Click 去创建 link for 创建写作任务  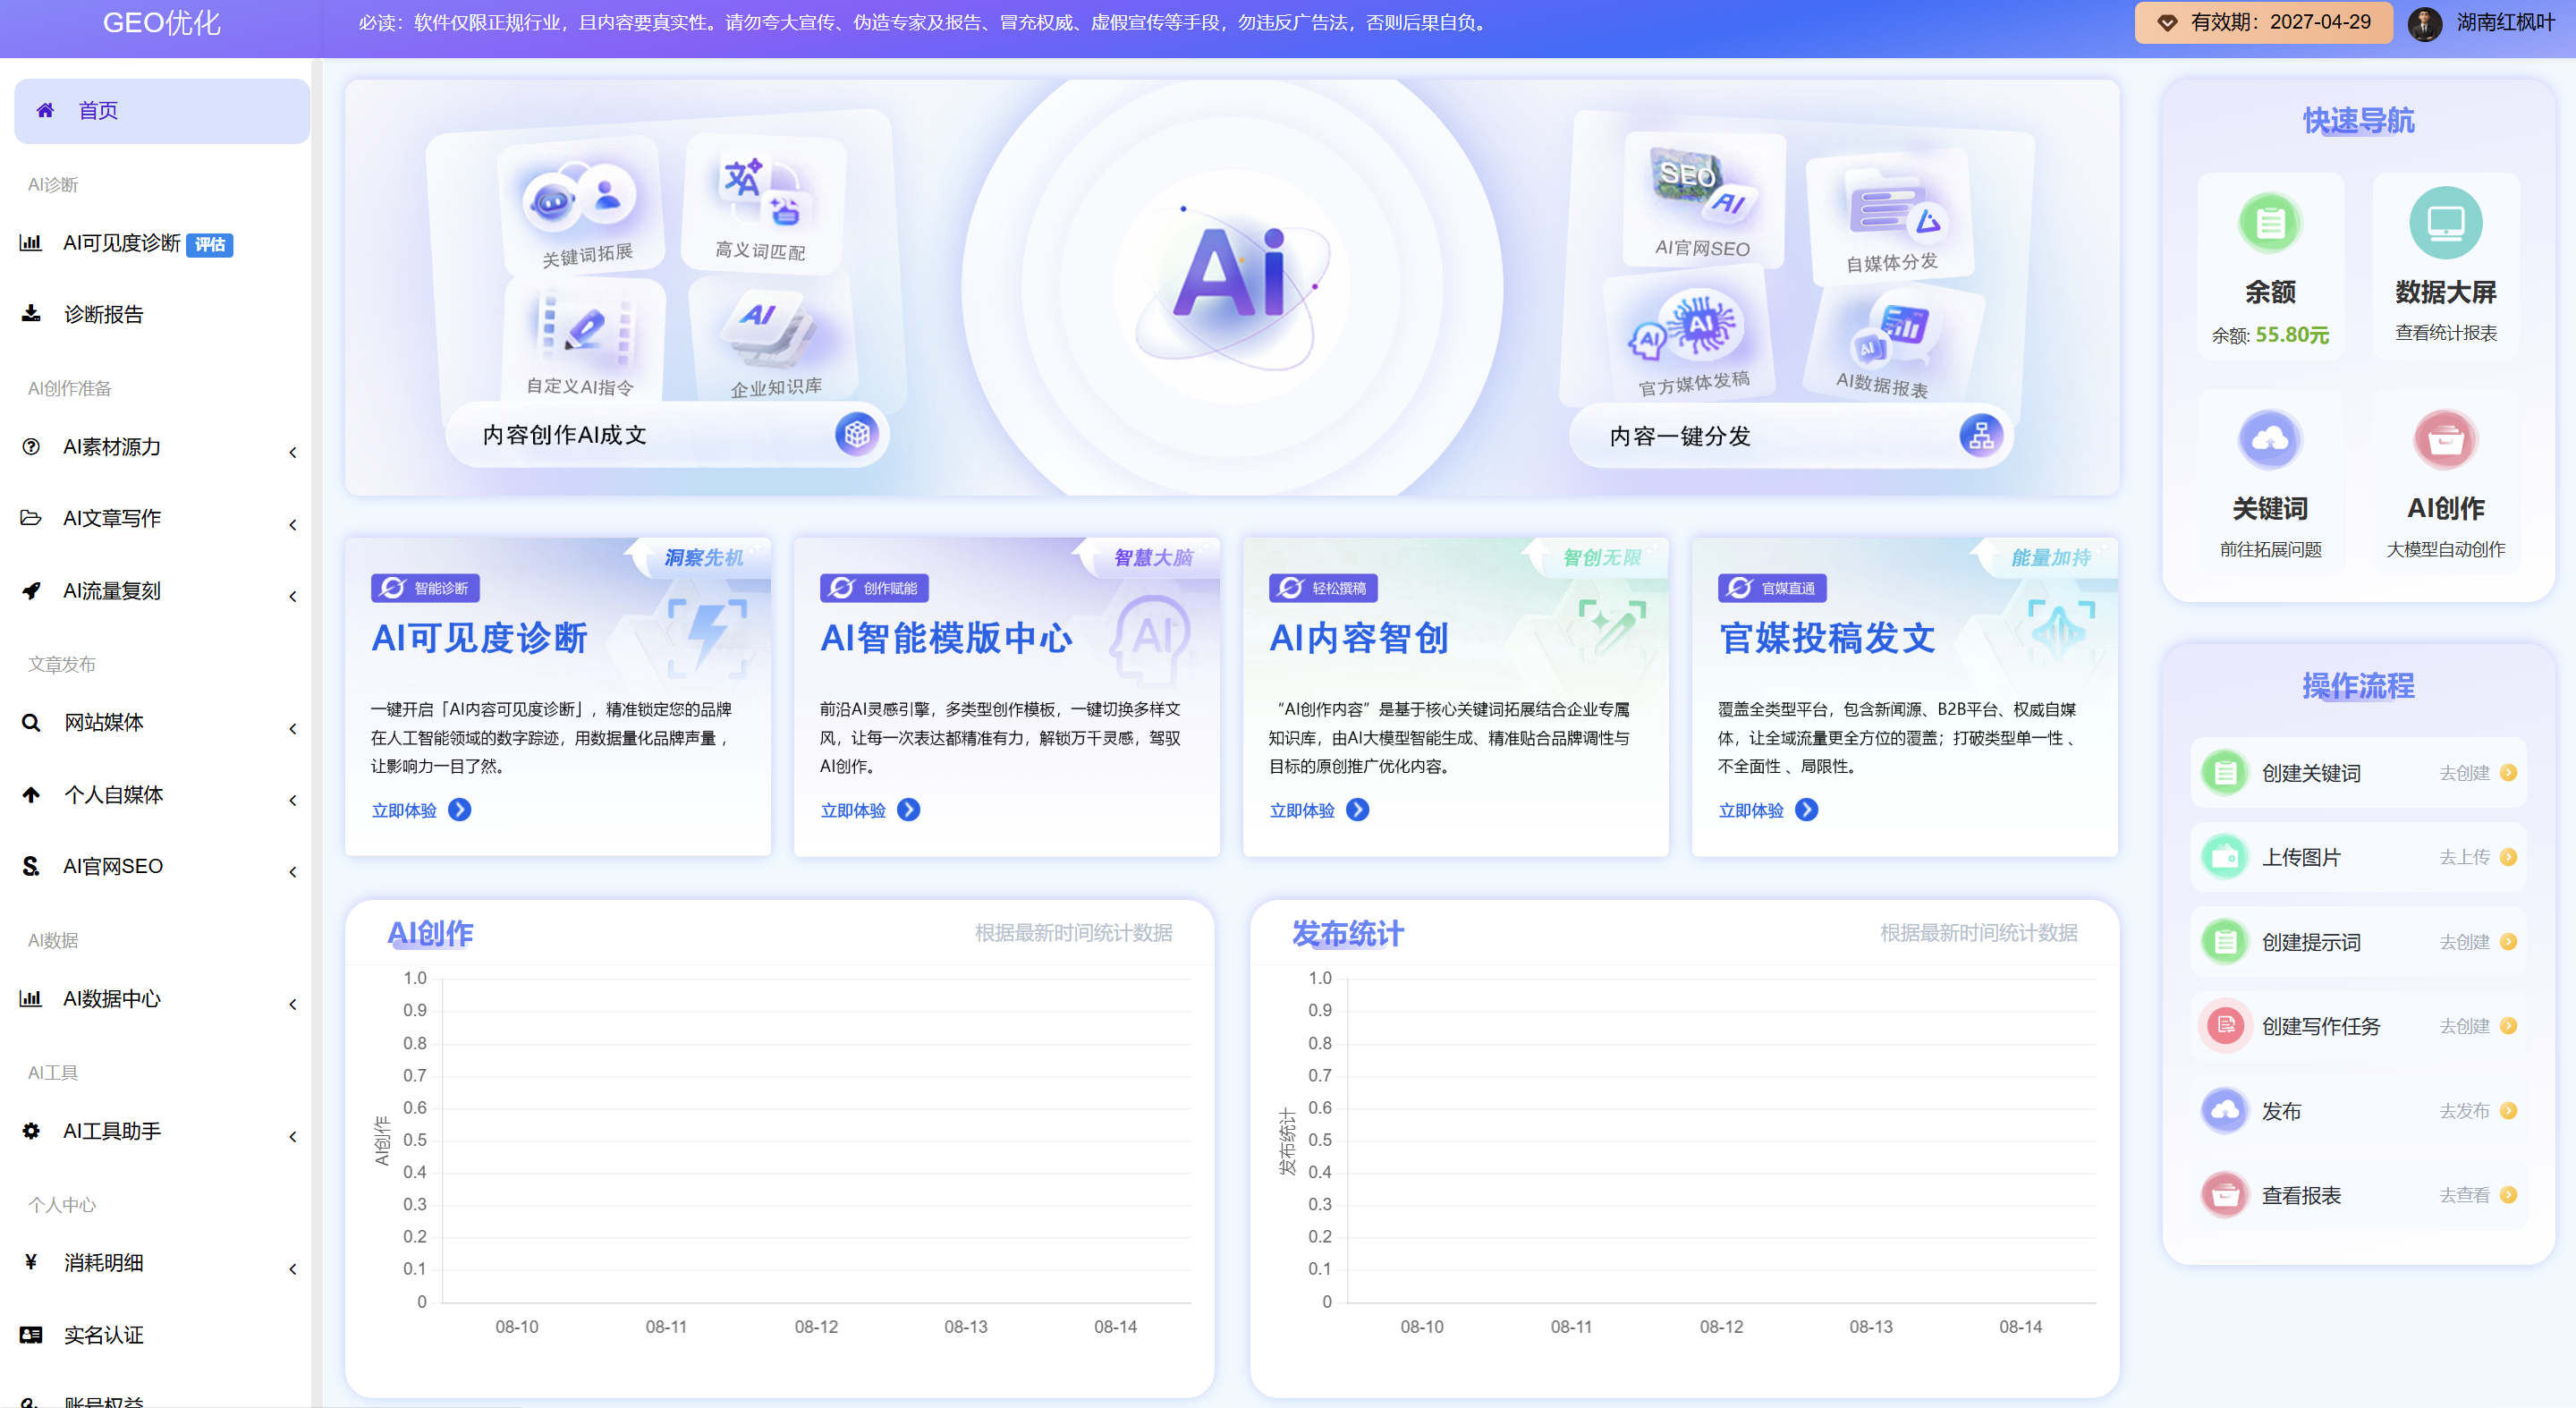coord(2464,1026)
